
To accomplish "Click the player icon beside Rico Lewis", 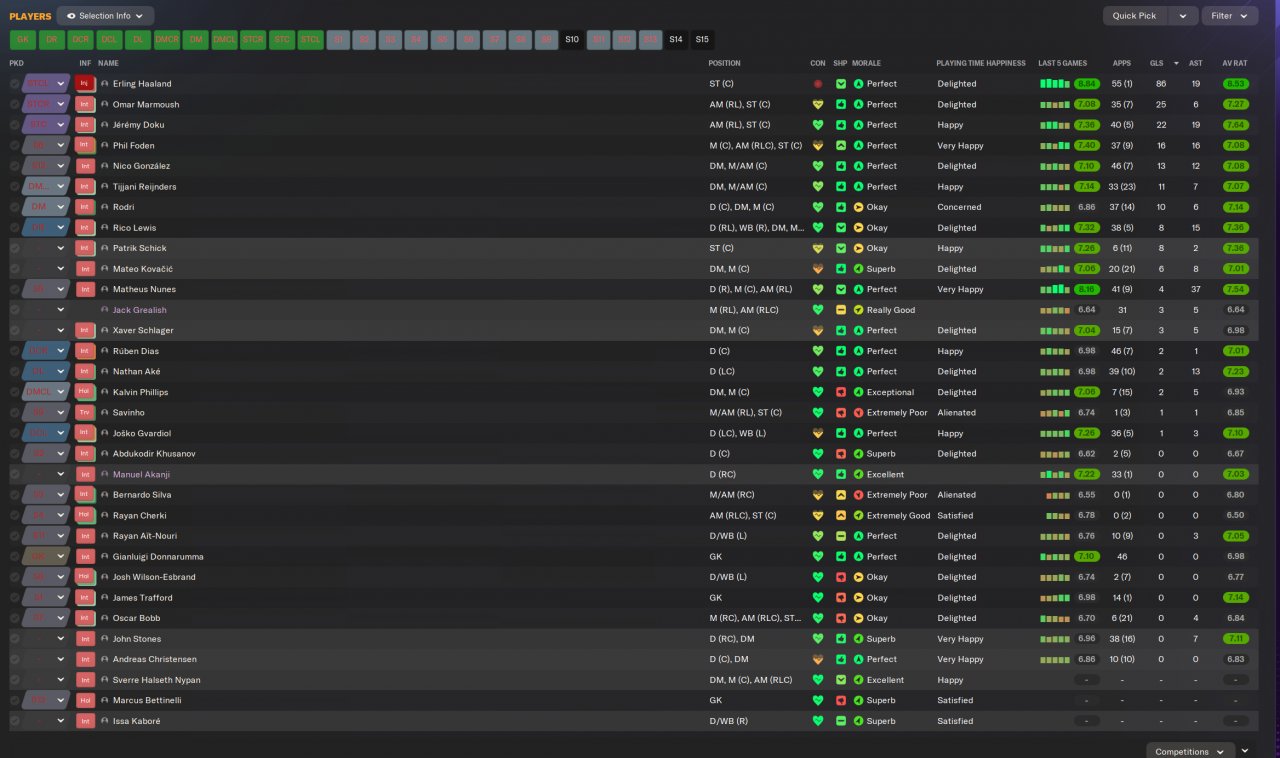I will click(x=105, y=228).
